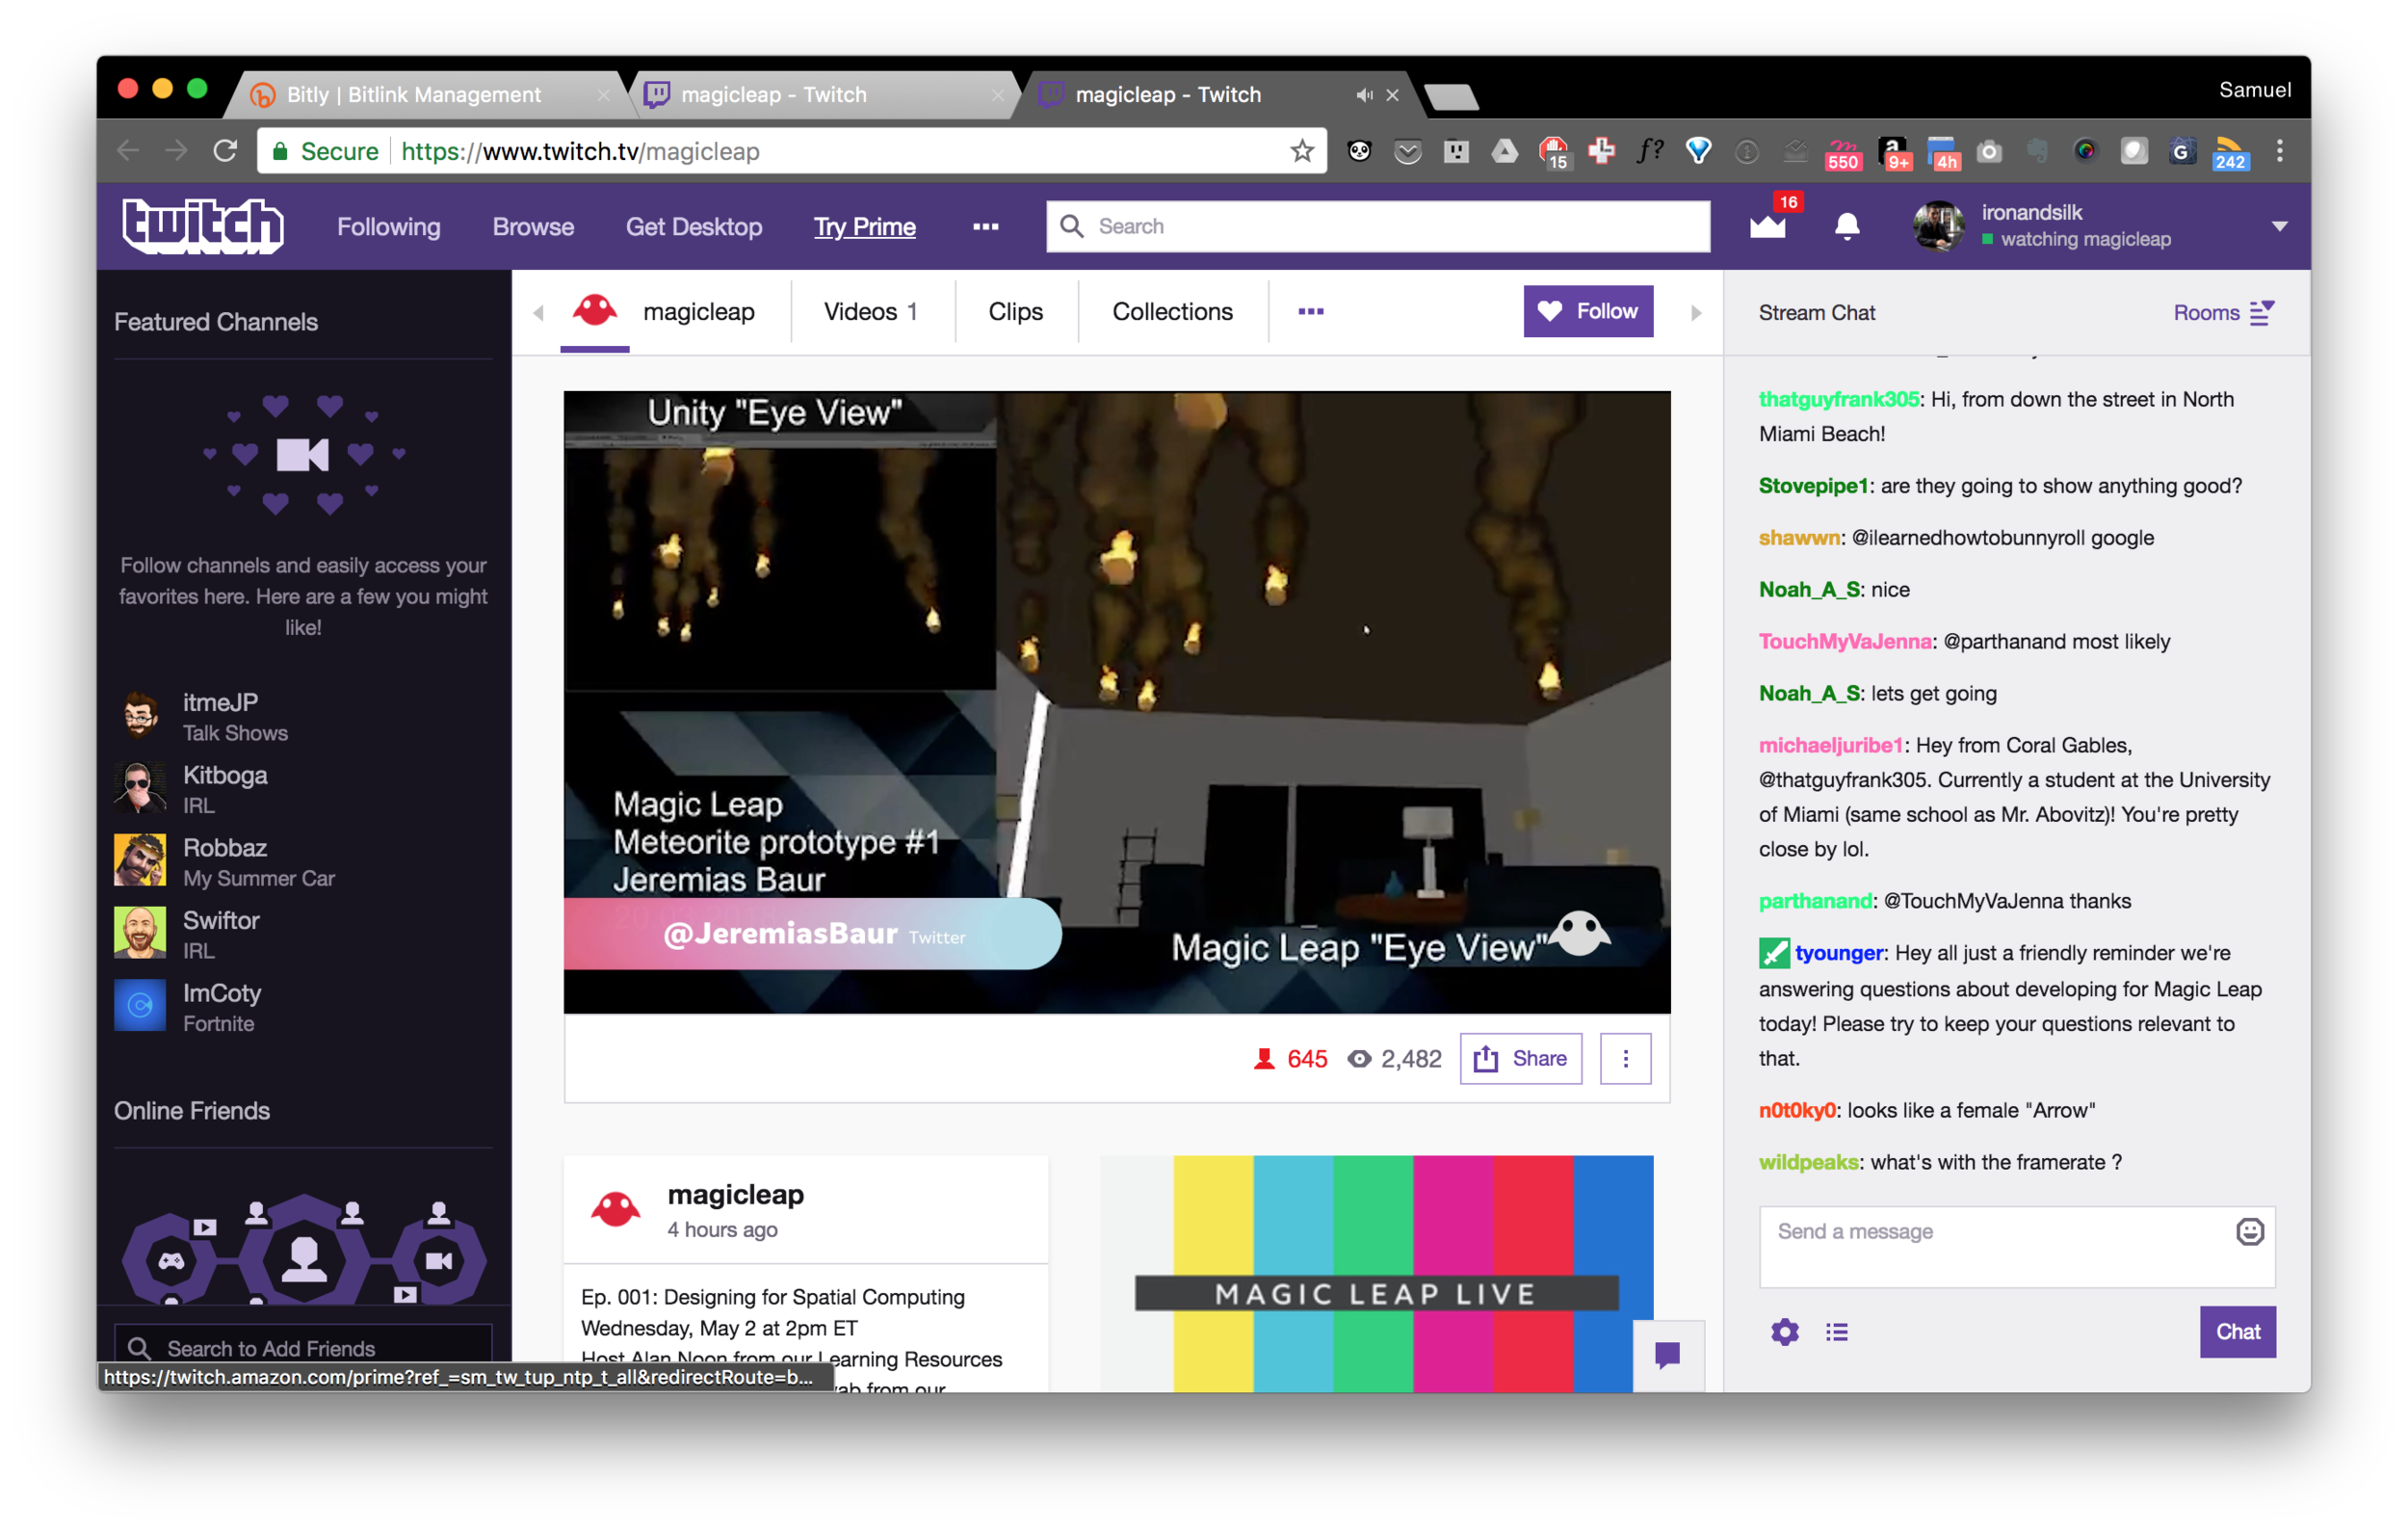Open the crown rewards menu with 16 badge
2408x1531 pixels.
(1768, 227)
